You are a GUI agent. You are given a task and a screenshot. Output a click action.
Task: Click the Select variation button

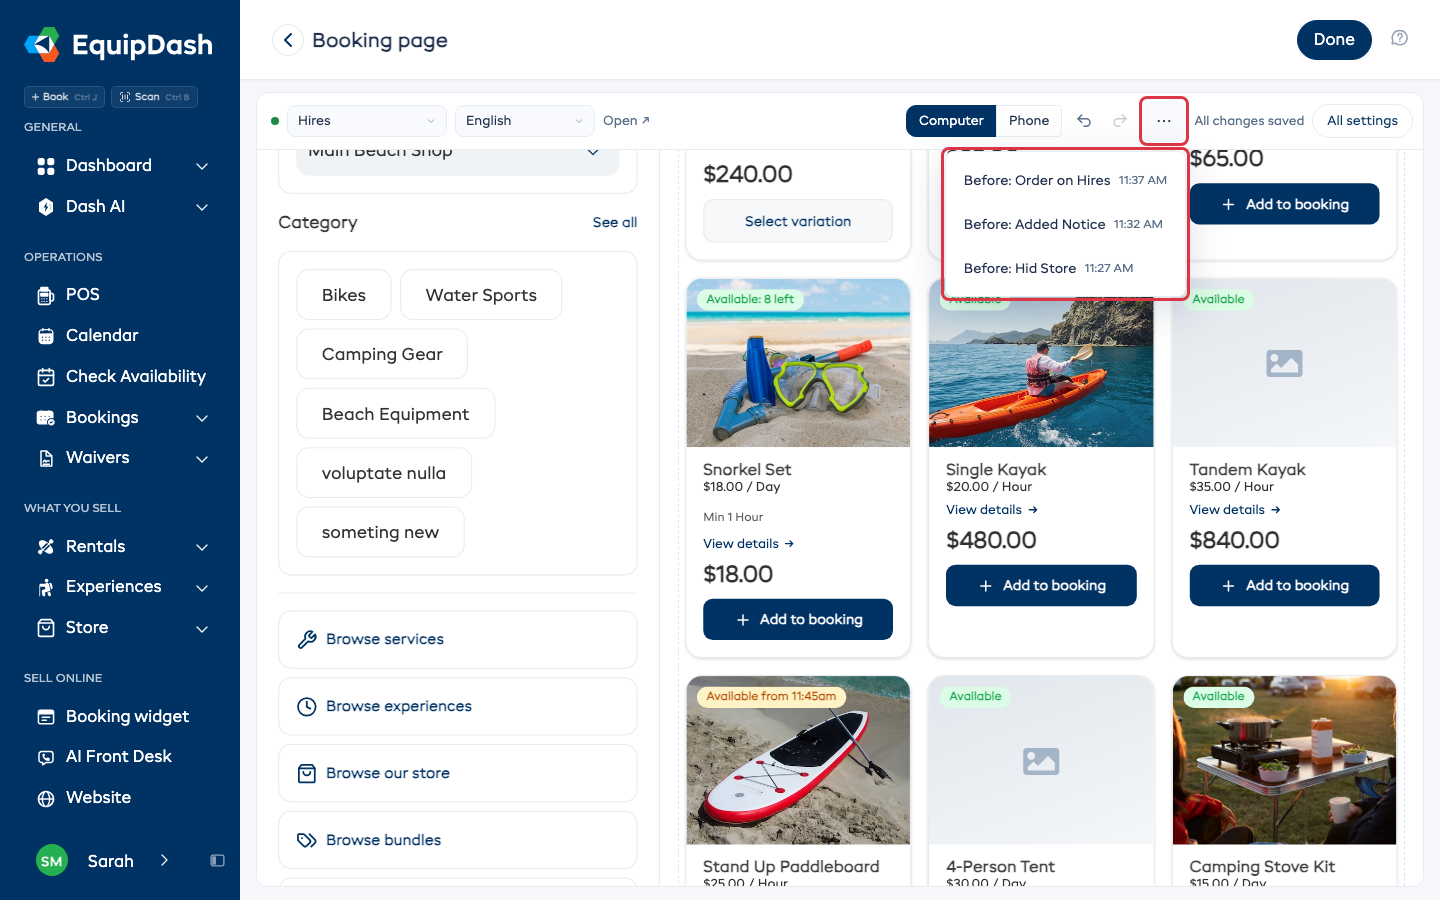(798, 221)
